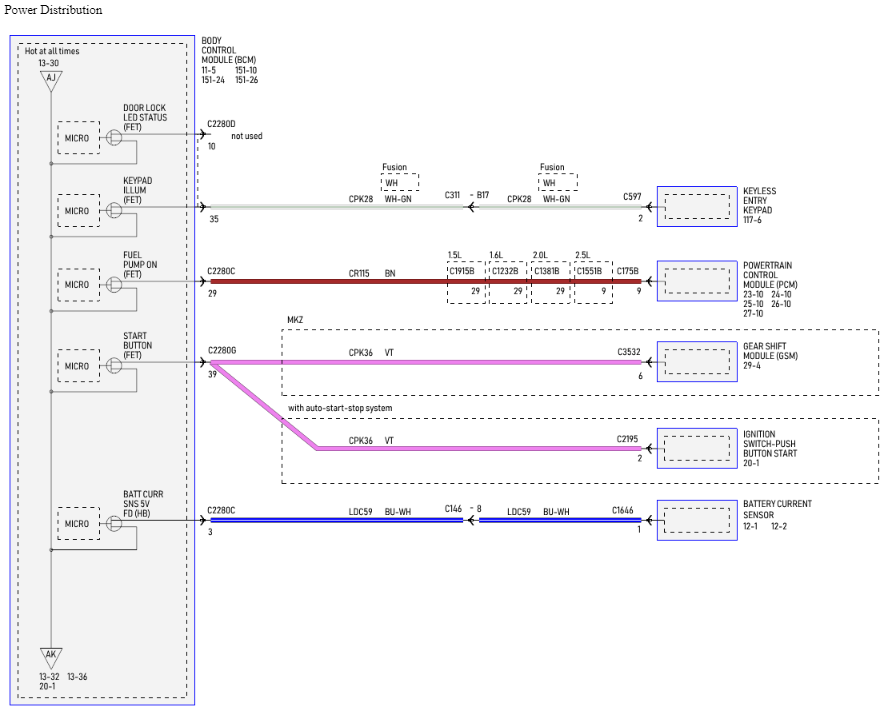The image size is (888, 708).
Task: Click the 'BODY CONTROL MODULE (BCM)' label
Action: point(229,50)
